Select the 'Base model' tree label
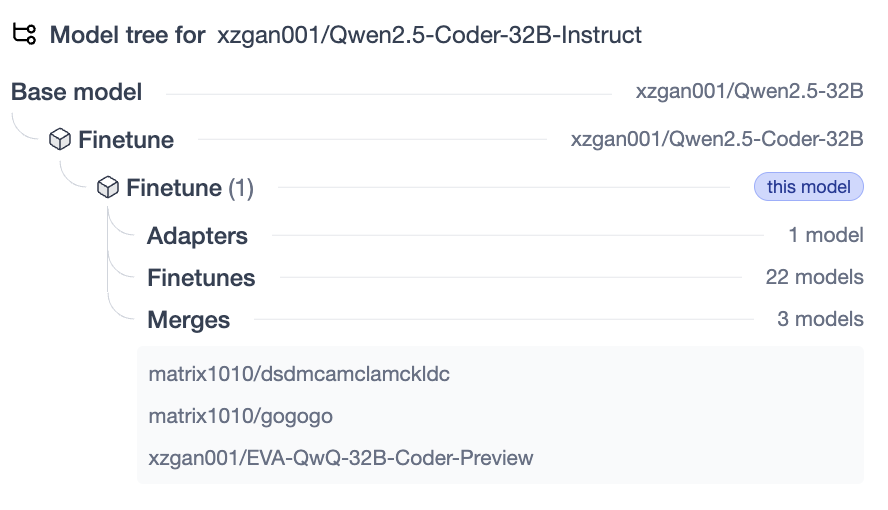 77,92
